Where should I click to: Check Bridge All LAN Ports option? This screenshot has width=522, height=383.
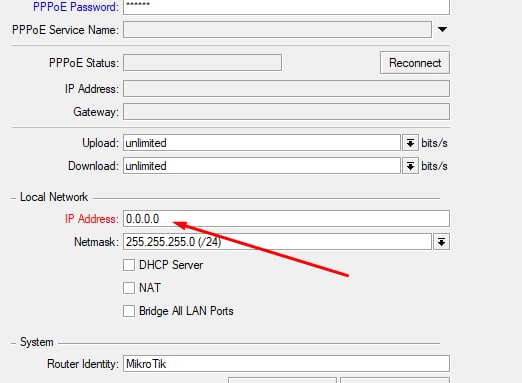(x=129, y=311)
